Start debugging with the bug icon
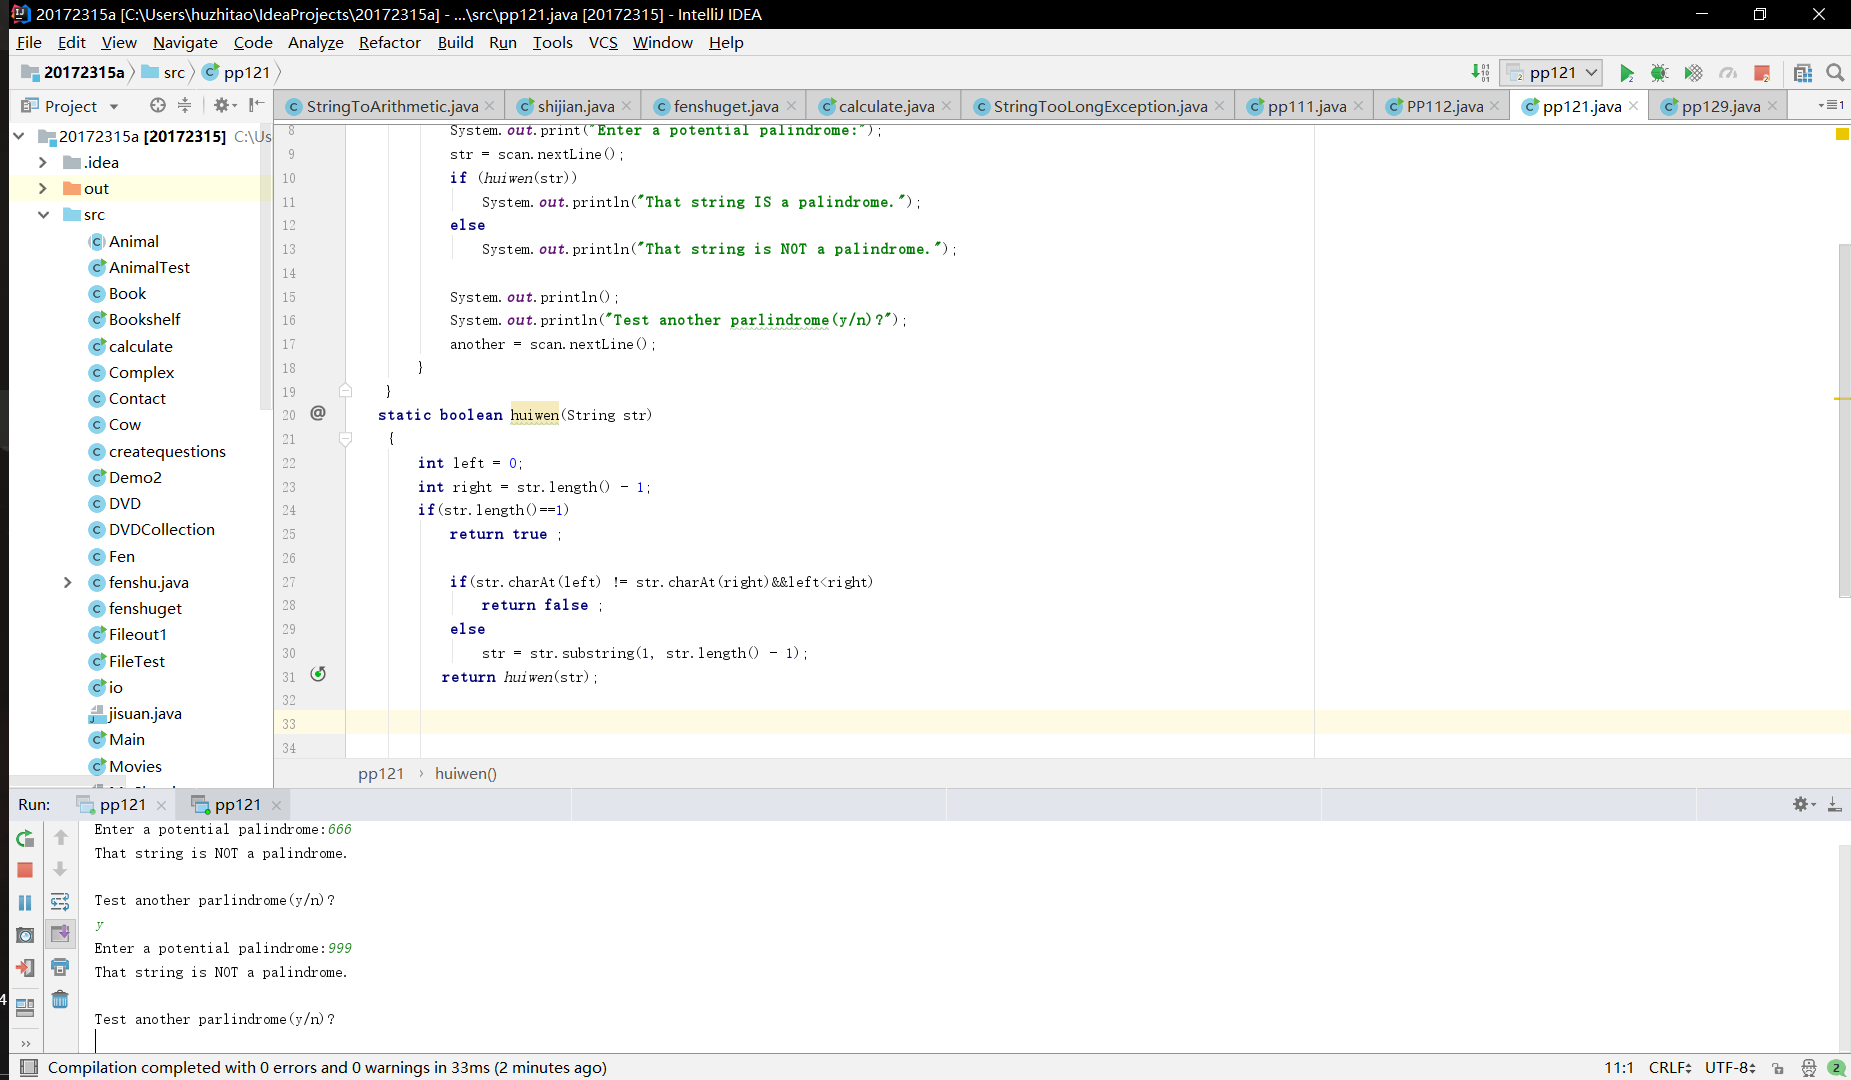This screenshot has height=1080, width=1851. [x=1659, y=73]
